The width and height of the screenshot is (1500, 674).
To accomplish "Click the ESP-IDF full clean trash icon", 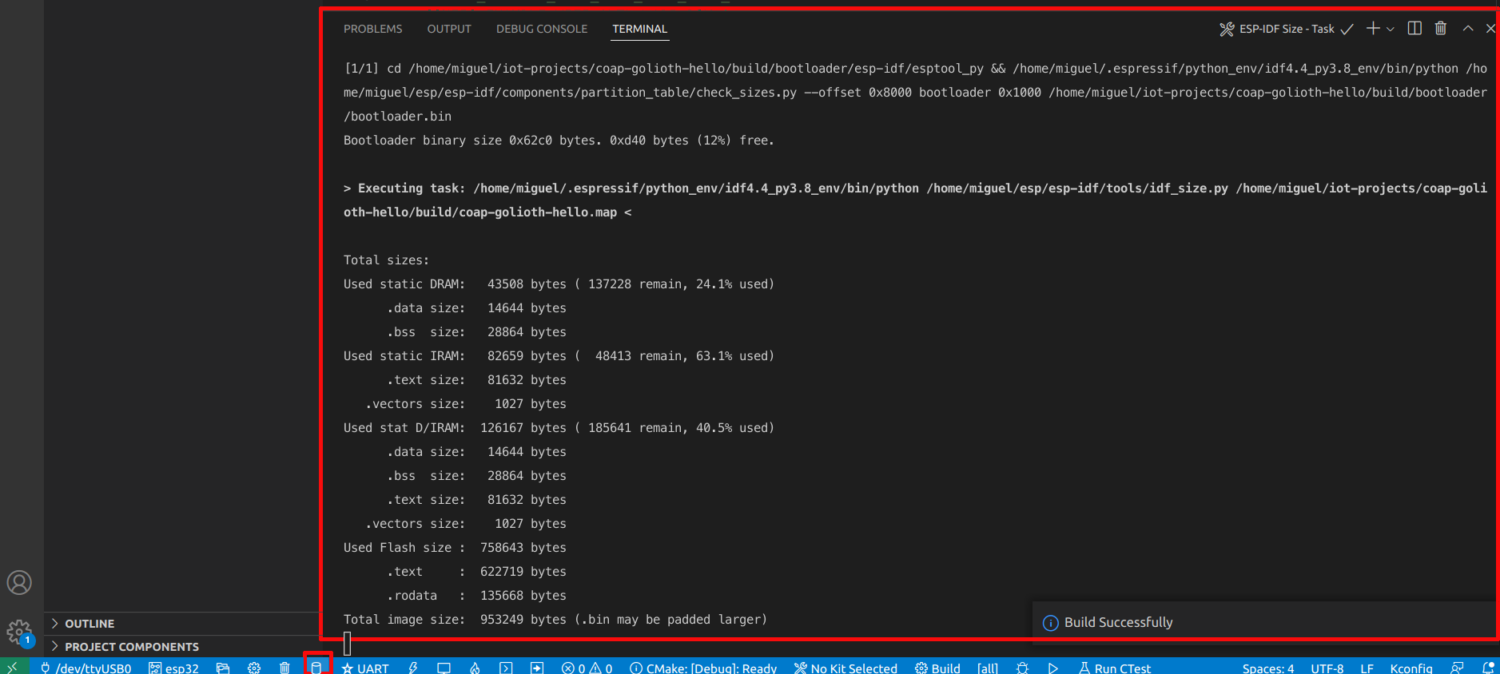I will pos(284,667).
